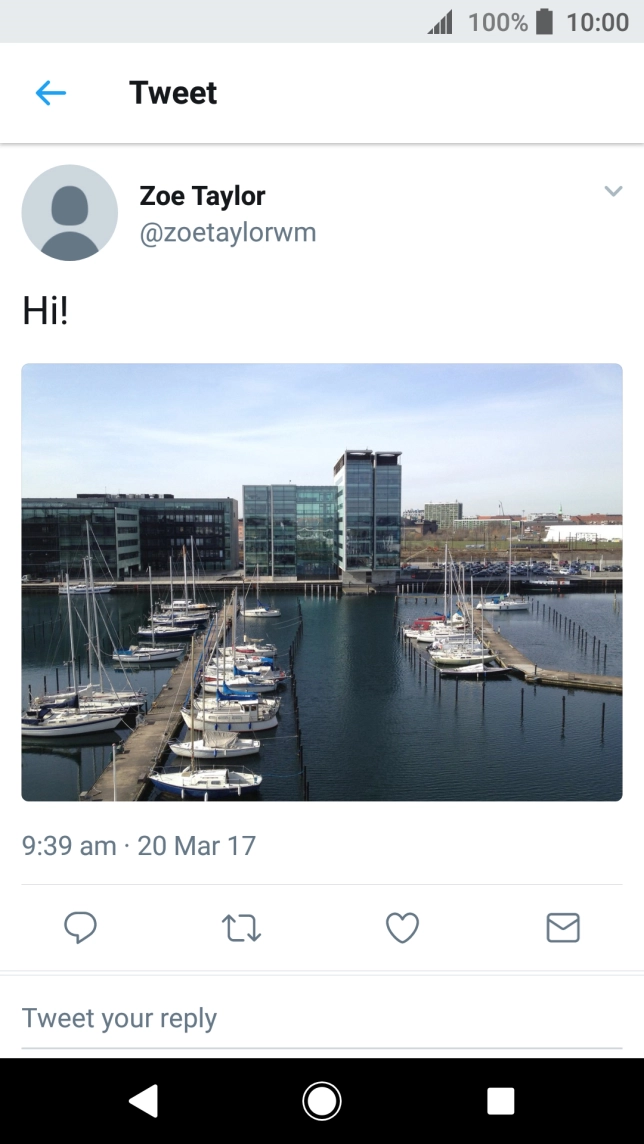Tap the battery status icon
This screenshot has height=1144, width=644.
click(545, 22)
